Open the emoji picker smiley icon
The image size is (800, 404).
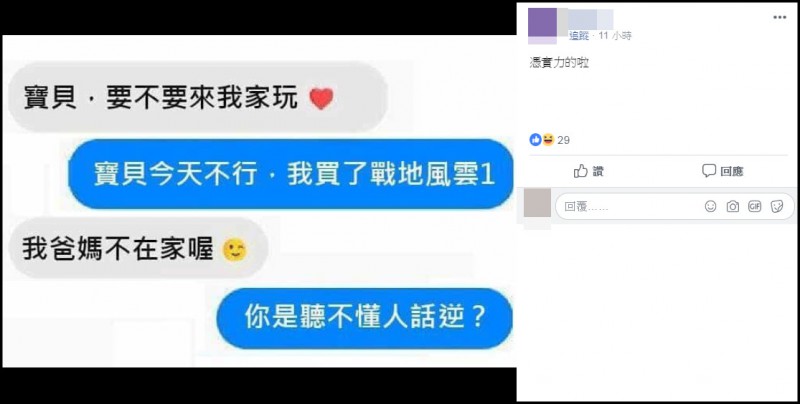coord(710,206)
